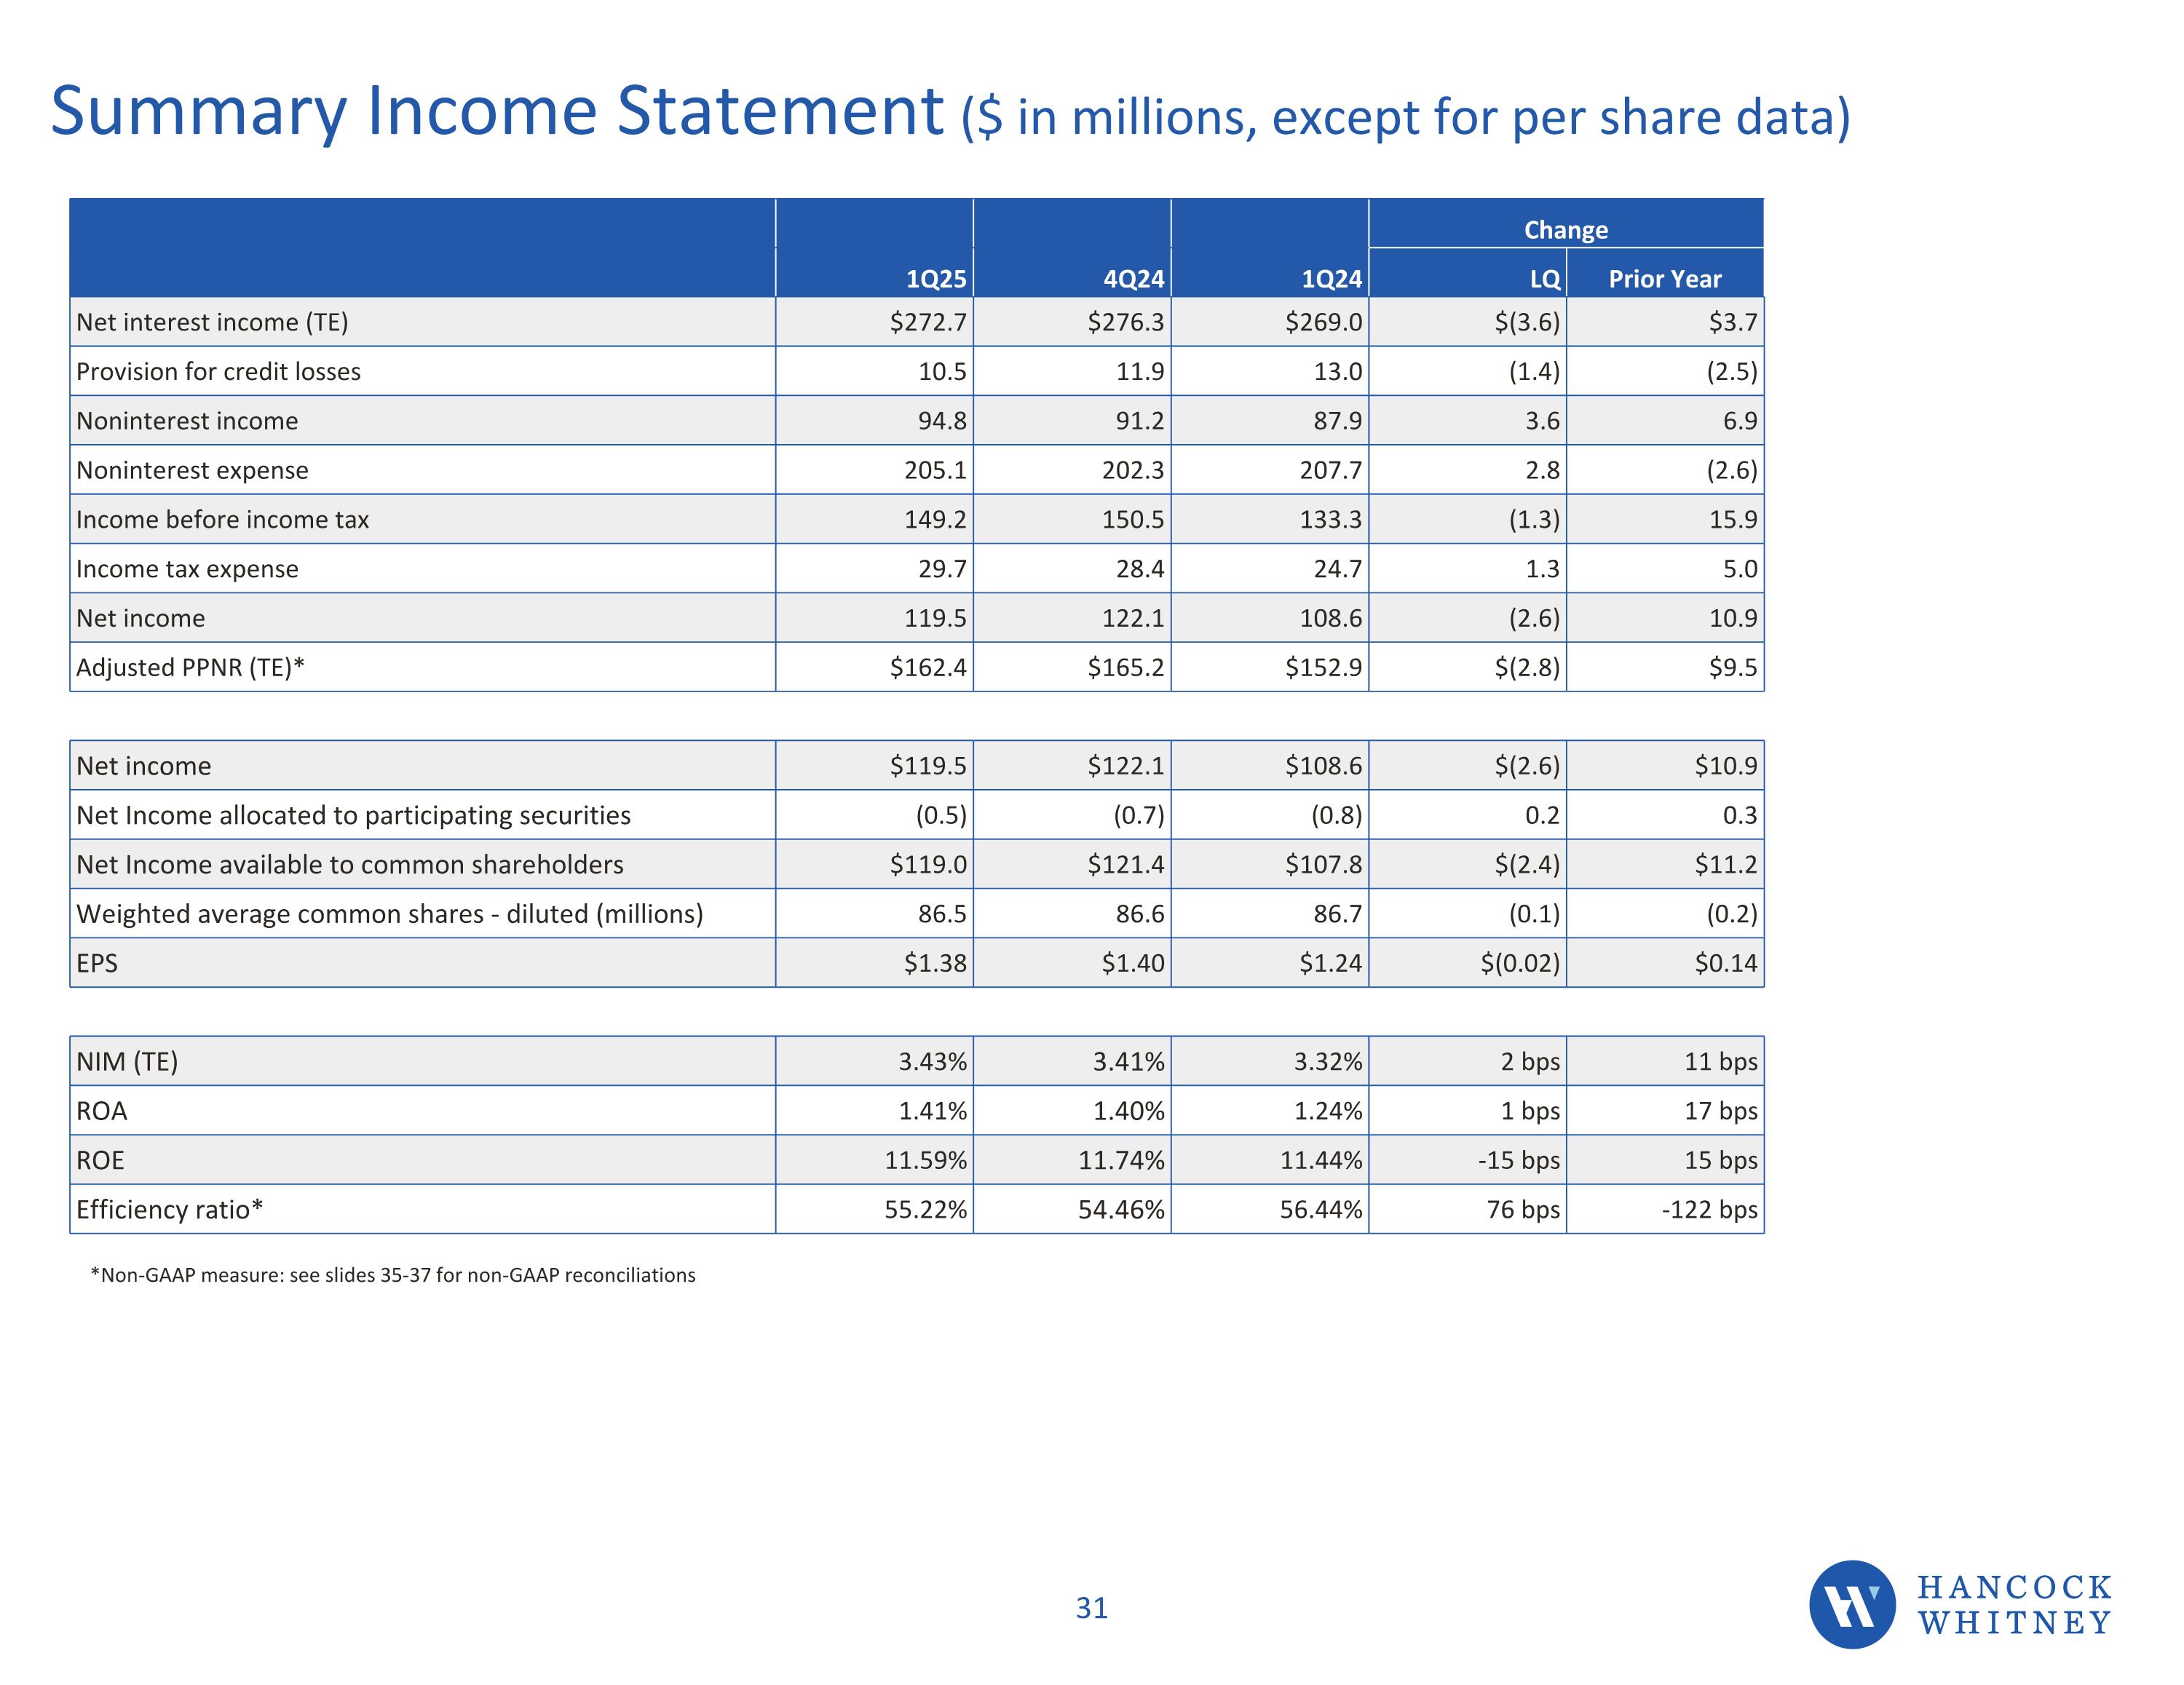Click the Hancock Whitney logo icon
The image size is (2184, 1685).
[x=1852, y=1604]
